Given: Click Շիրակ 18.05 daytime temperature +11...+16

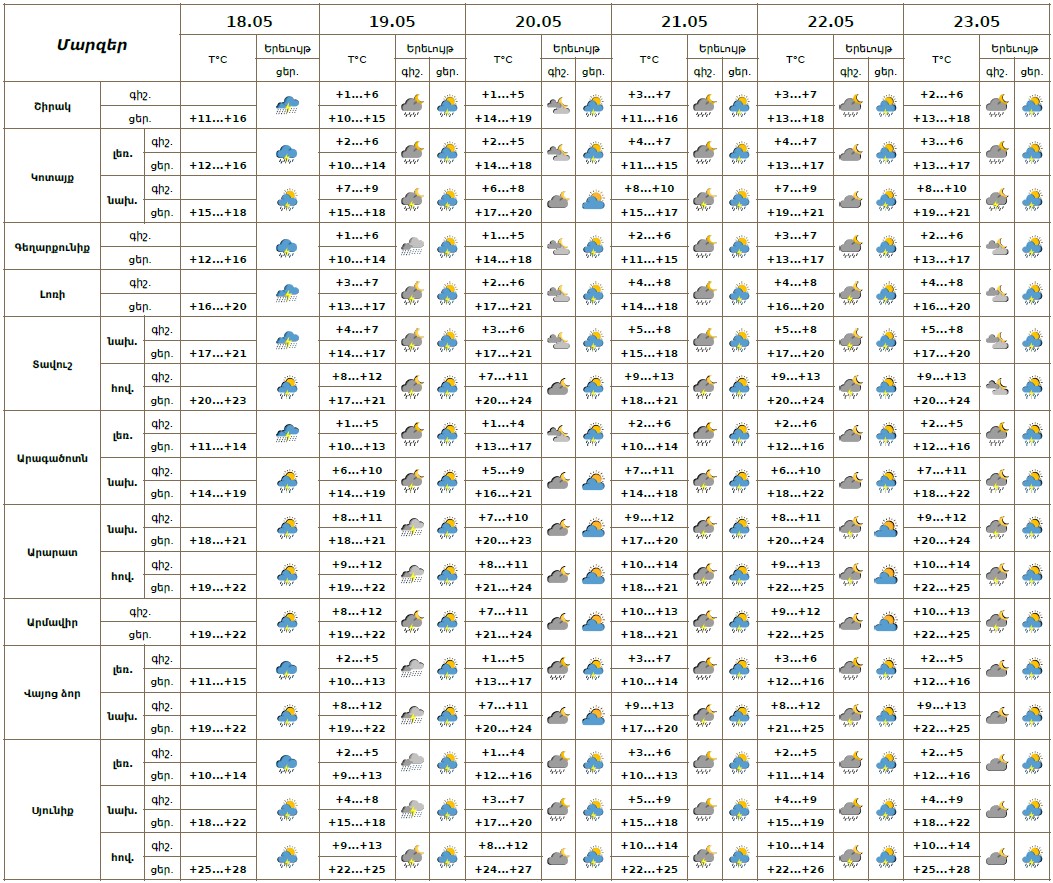Looking at the screenshot, I should click(218, 118).
